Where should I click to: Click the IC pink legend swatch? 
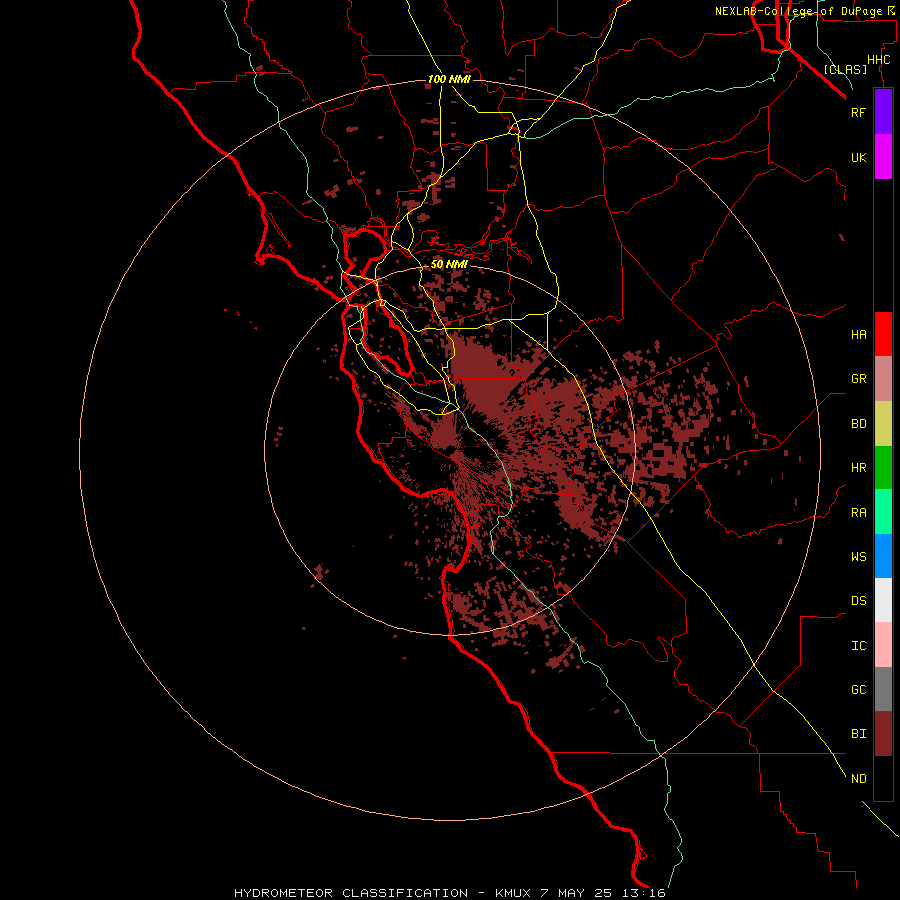(883, 645)
